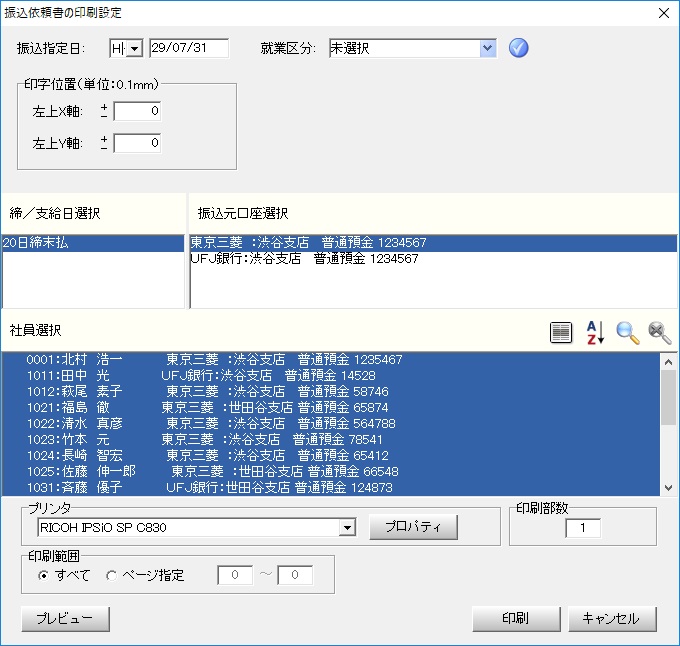The height and width of the screenshot is (646, 680).
Task: Click the clear search magnifier icon
Action: 659,333
